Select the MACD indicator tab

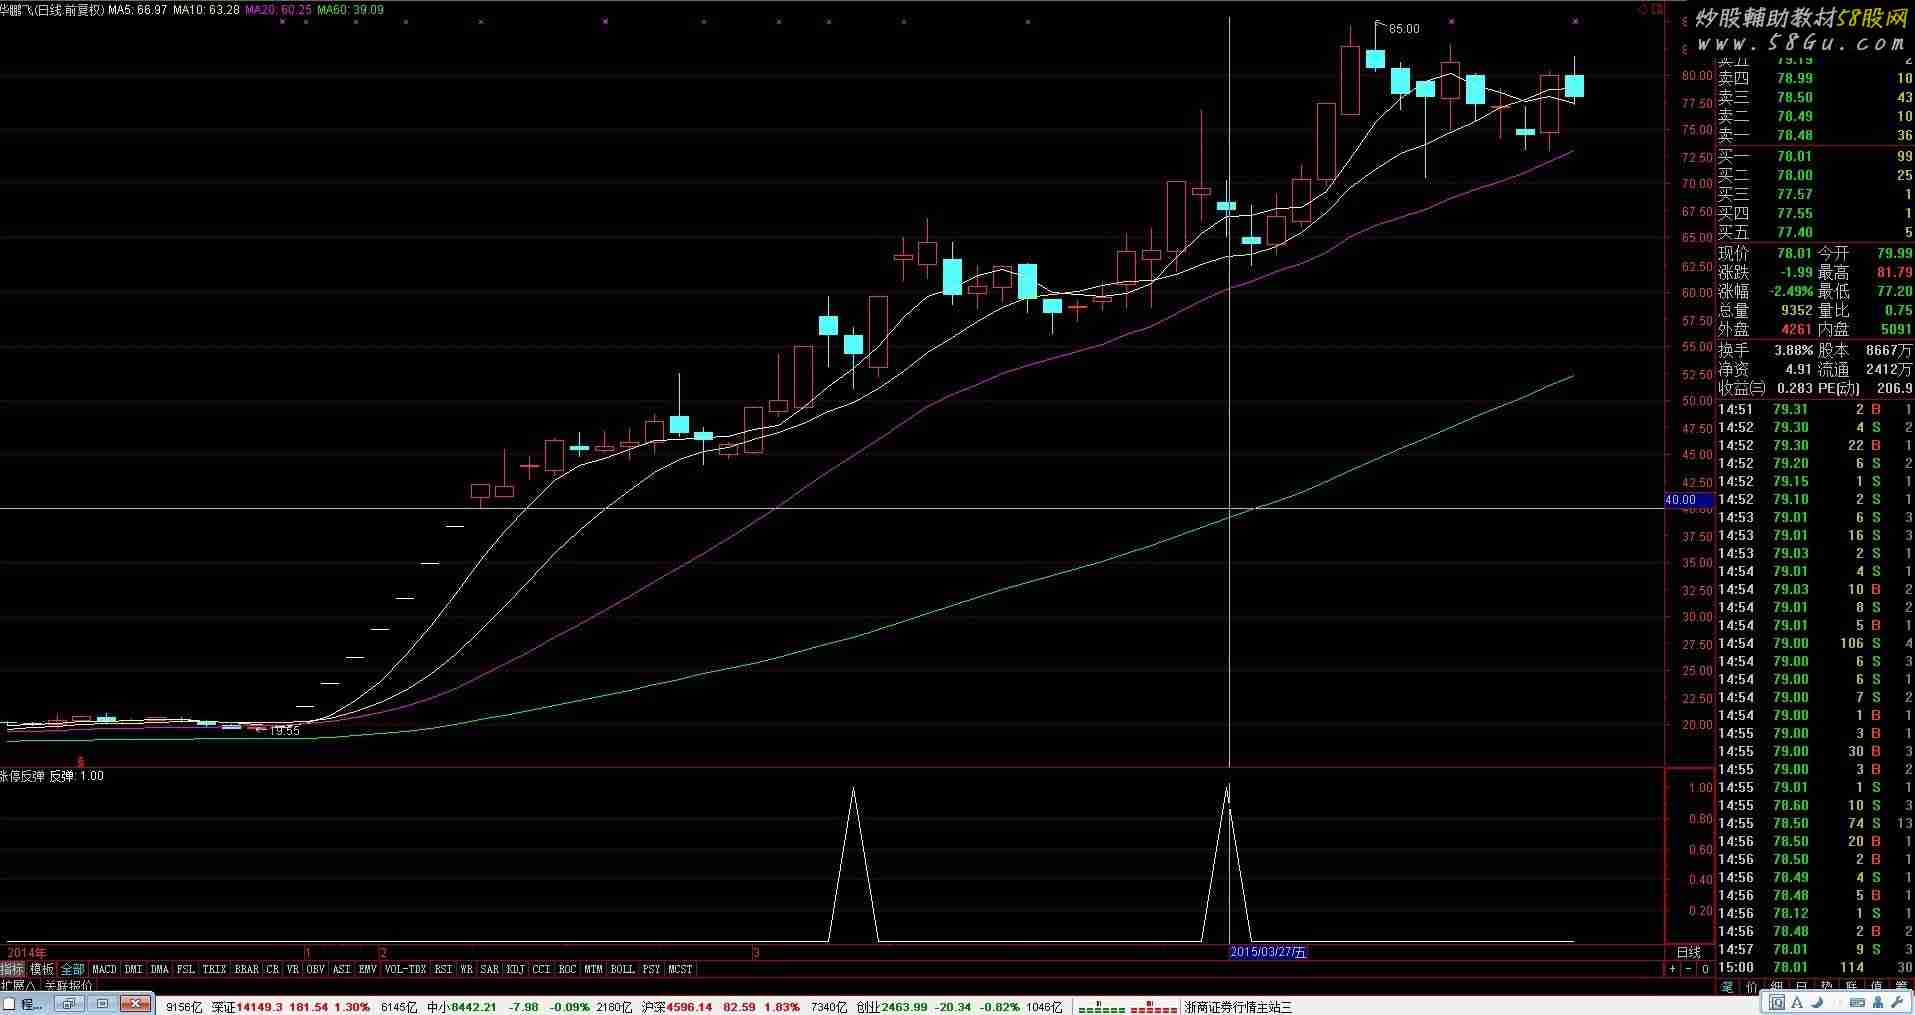[x=104, y=969]
